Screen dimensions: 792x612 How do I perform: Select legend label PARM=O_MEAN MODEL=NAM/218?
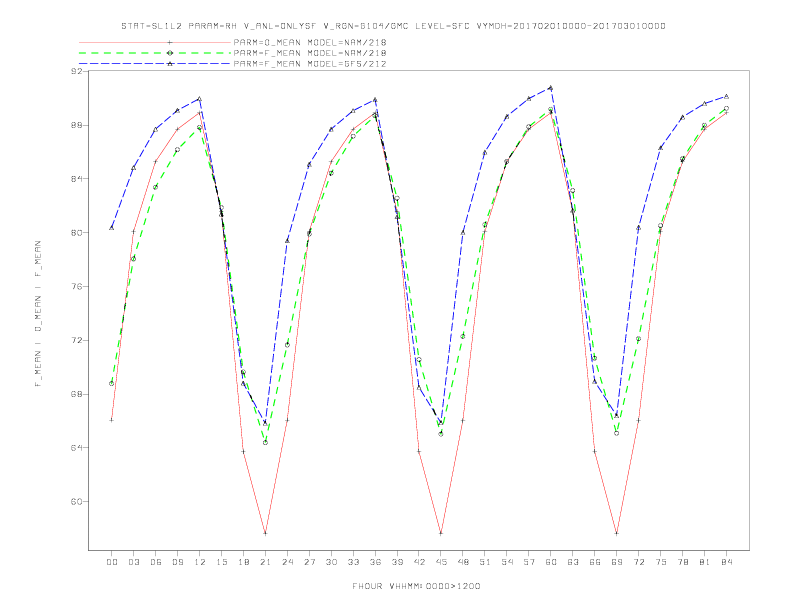(310, 42)
